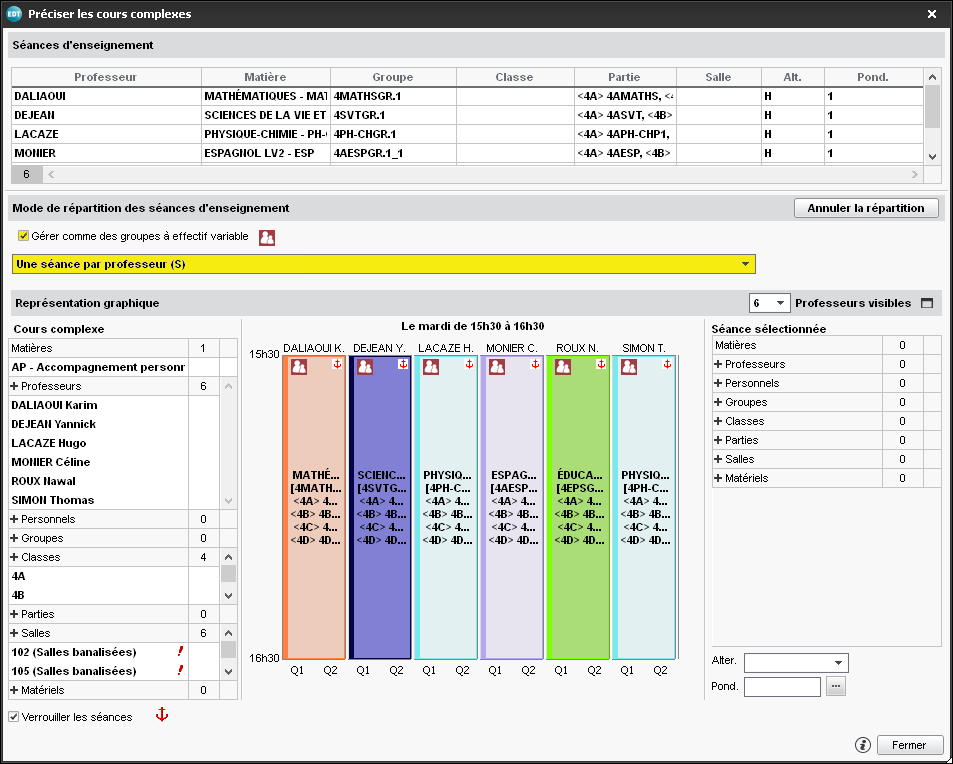Click the group icon in DALIAOUI K. session
953x764 pixels.
click(298, 367)
